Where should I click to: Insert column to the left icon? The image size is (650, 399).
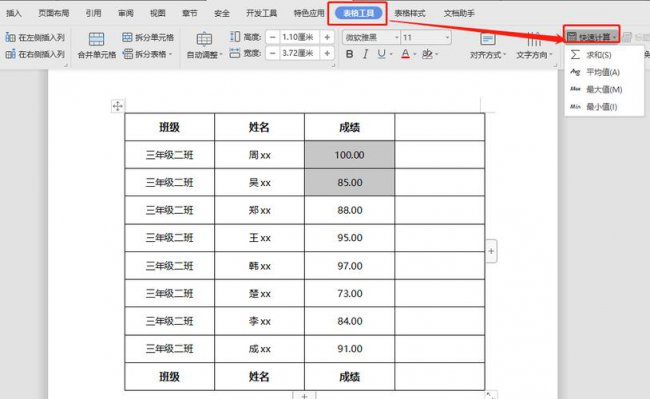click(10, 37)
